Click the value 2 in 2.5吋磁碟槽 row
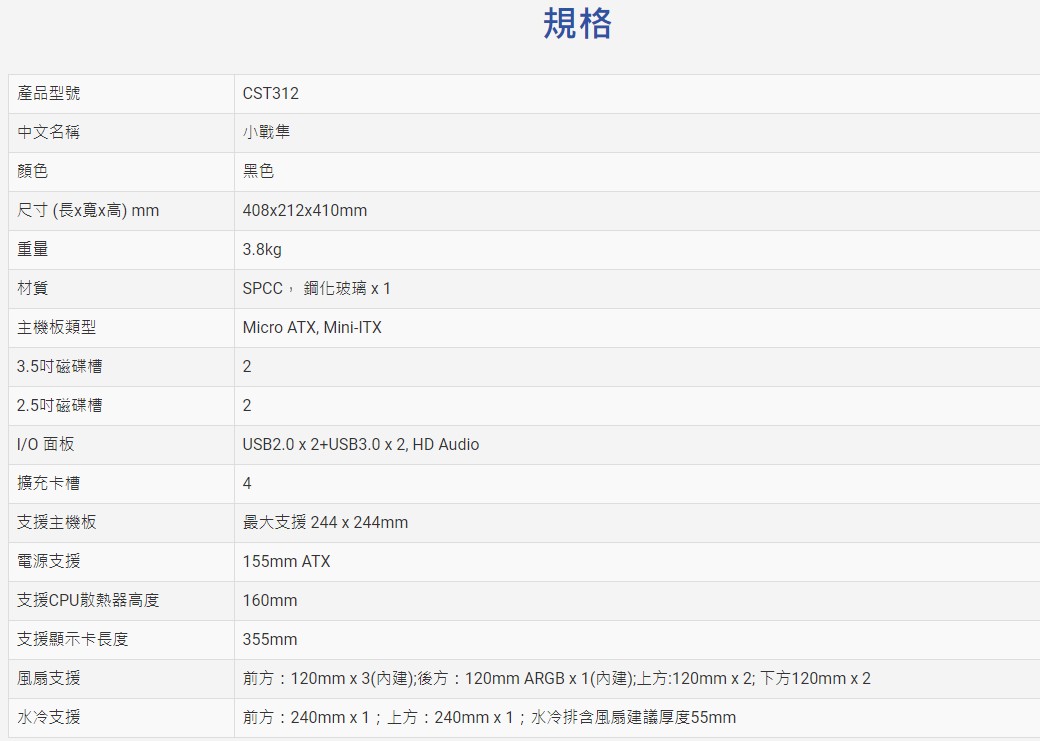Screen dimensions: 1040x741 pyautogui.click(x=247, y=406)
